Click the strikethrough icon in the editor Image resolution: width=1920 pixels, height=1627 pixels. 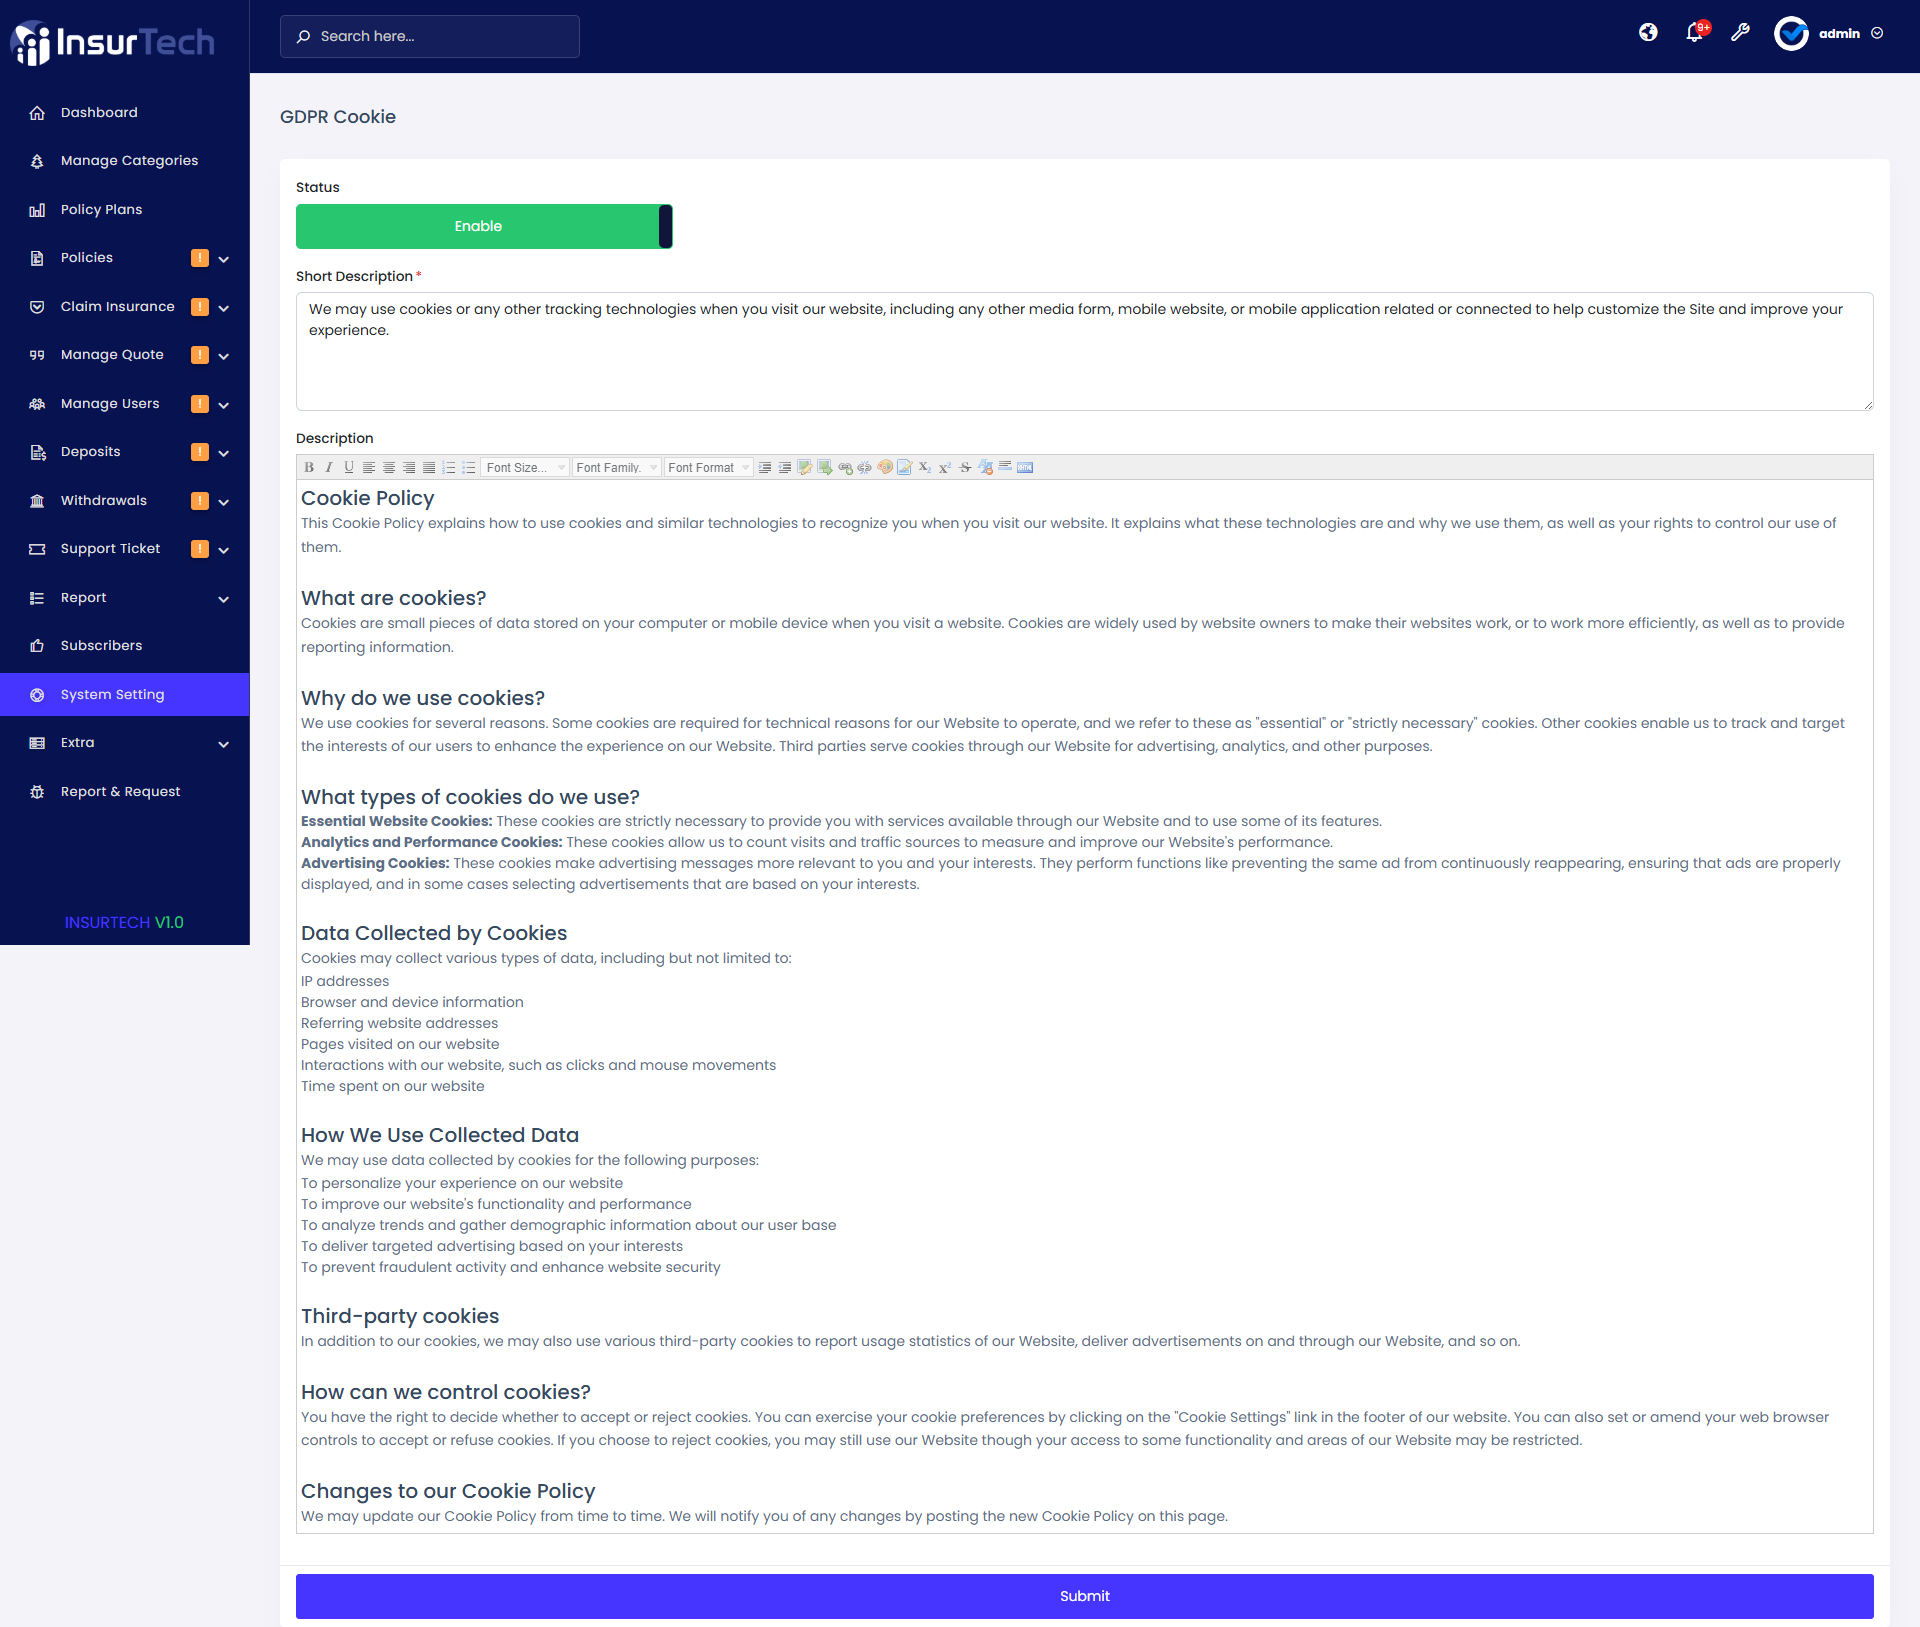click(965, 467)
